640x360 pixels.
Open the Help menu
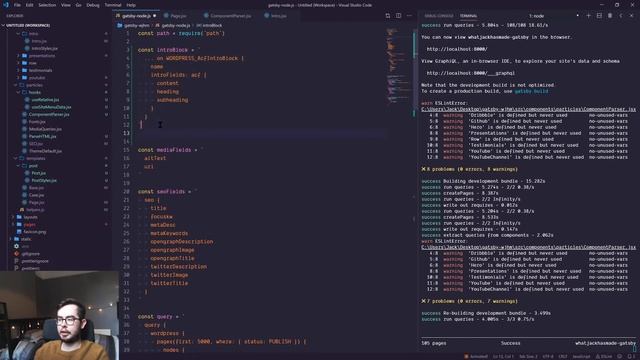coord(131,5)
